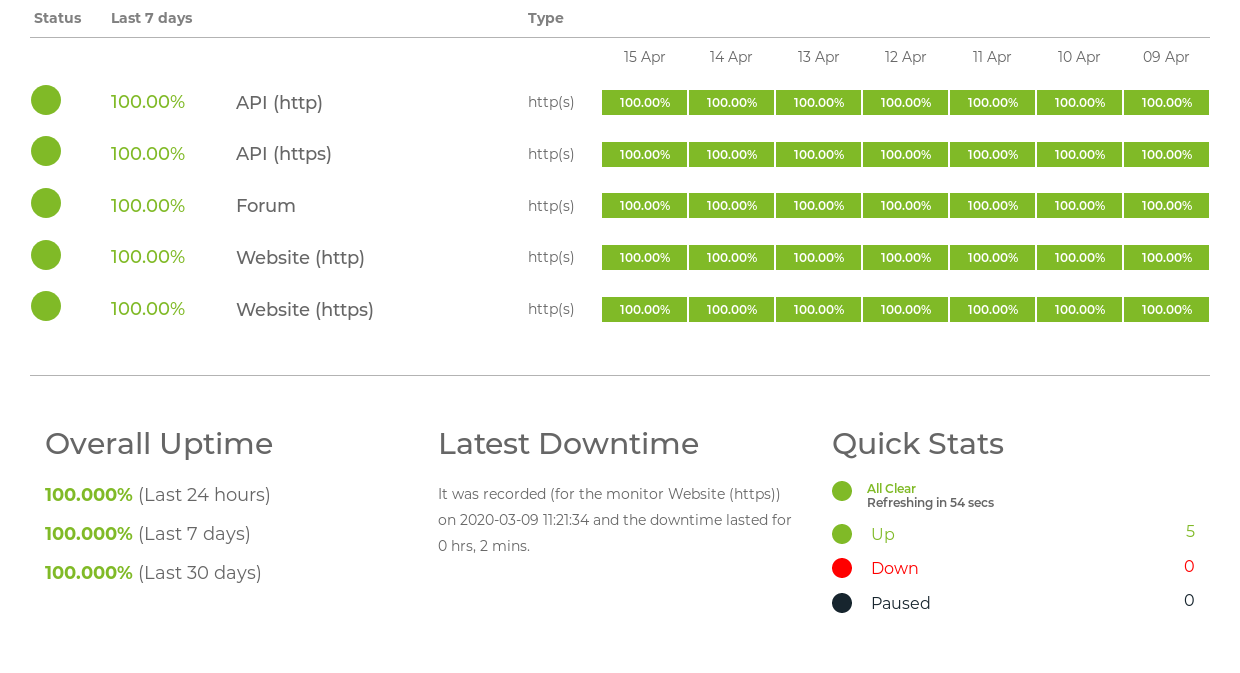
Task: Click the green status dot for API (http)
Action: click(x=46, y=100)
